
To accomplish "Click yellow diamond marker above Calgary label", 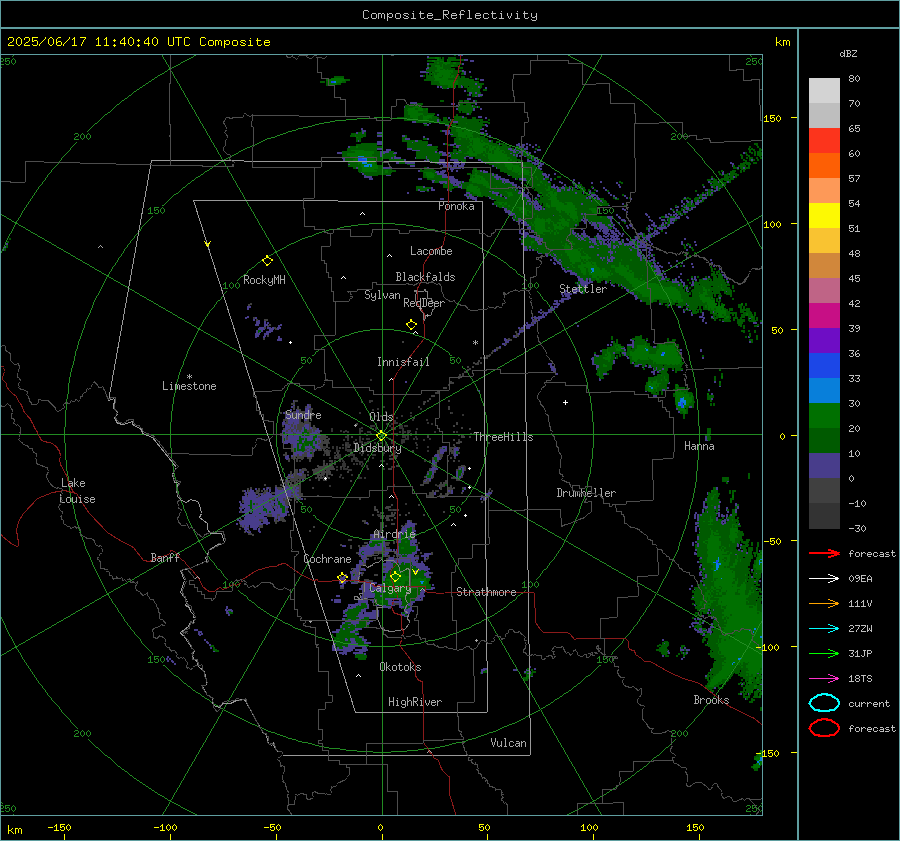I will pyautogui.click(x=395, y=576).
